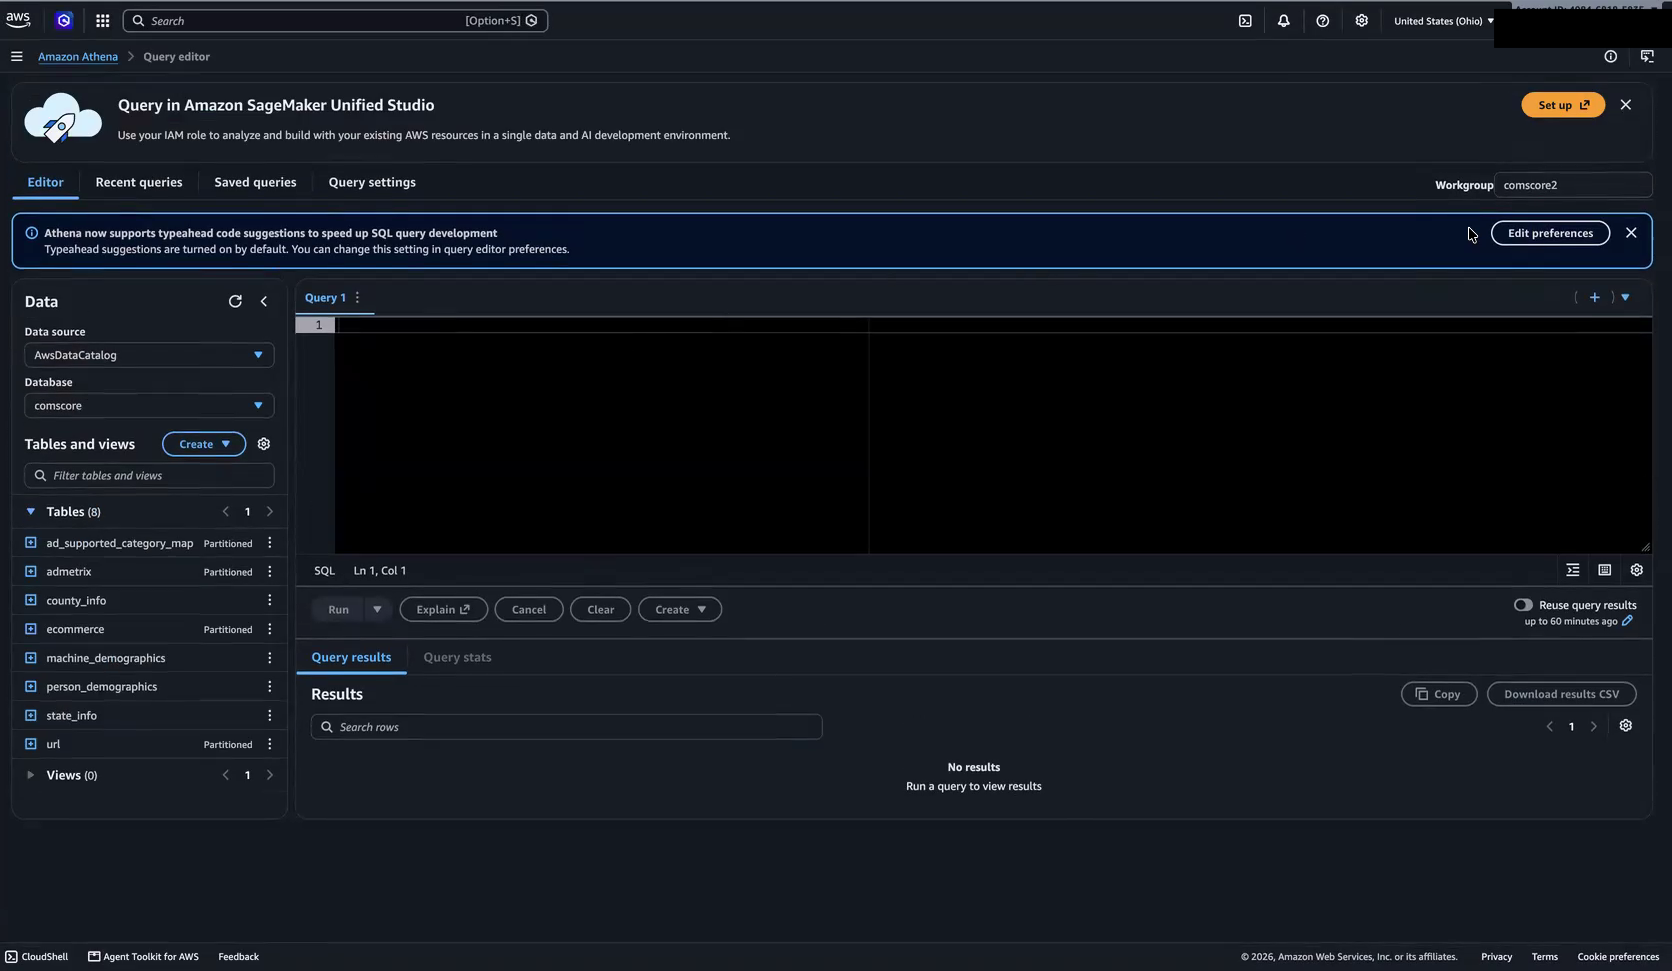Viewport: 1672px width, 971px height.
Task: Open the notifications bell
Action: (1284, 21)
